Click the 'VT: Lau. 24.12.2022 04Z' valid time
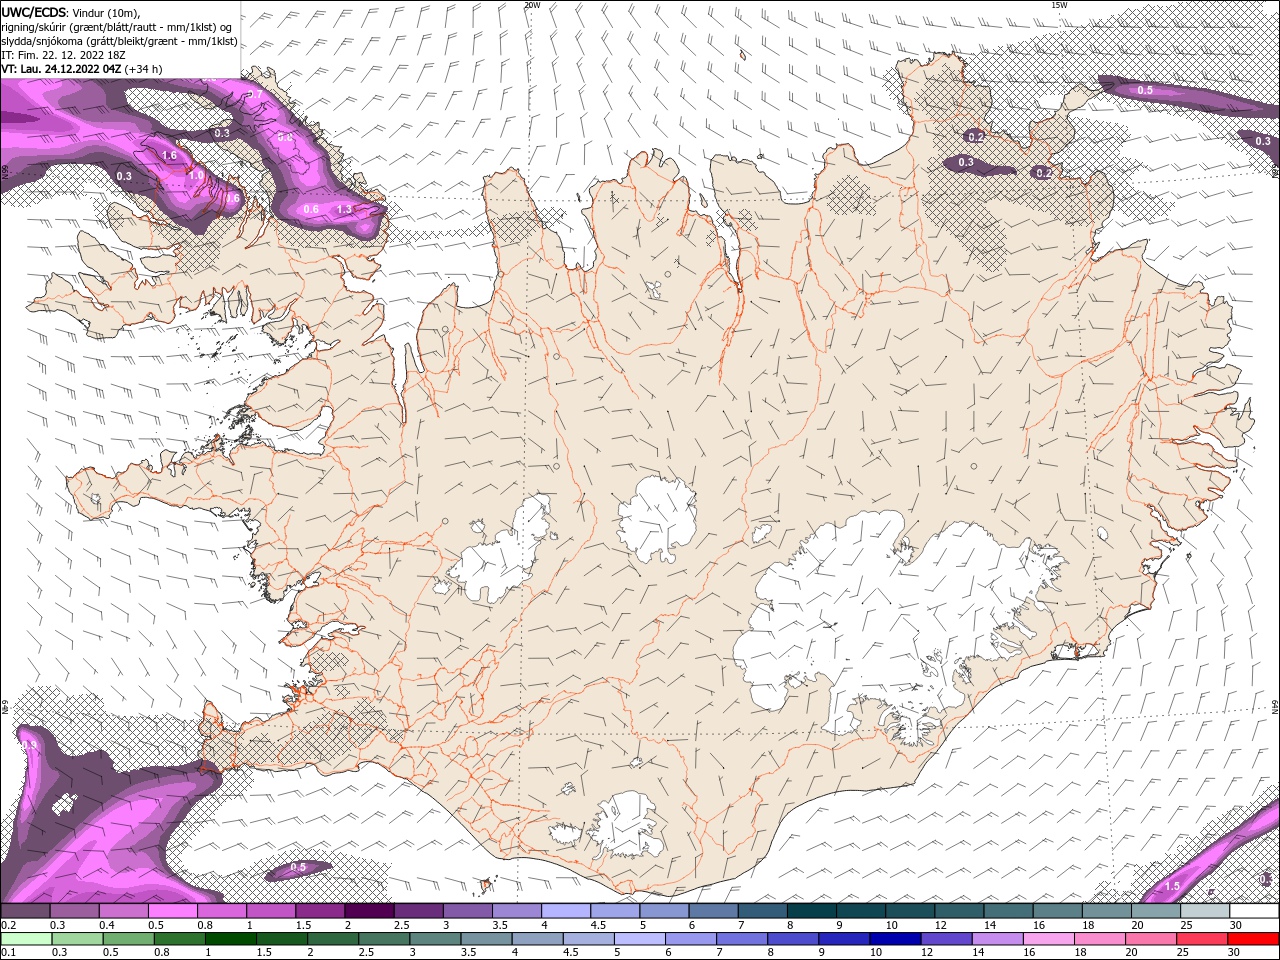This screenshot has width=1280, height=960. (x=61, y=69)
